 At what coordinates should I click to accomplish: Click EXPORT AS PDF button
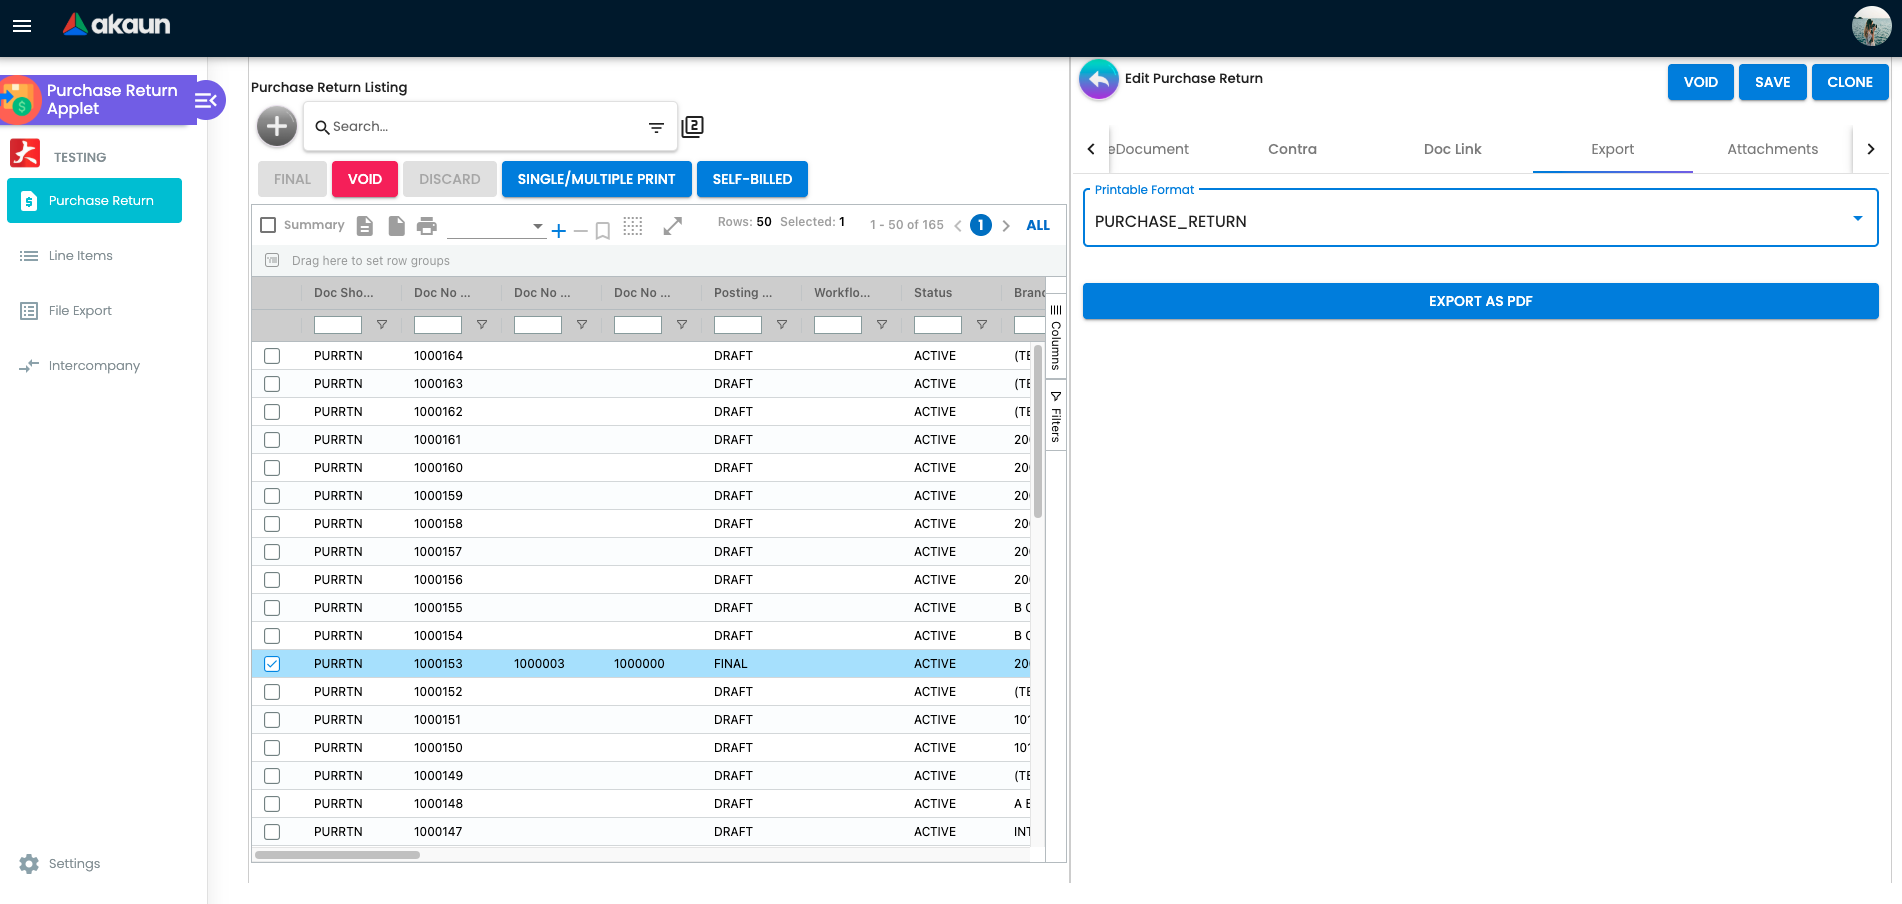1480,301
